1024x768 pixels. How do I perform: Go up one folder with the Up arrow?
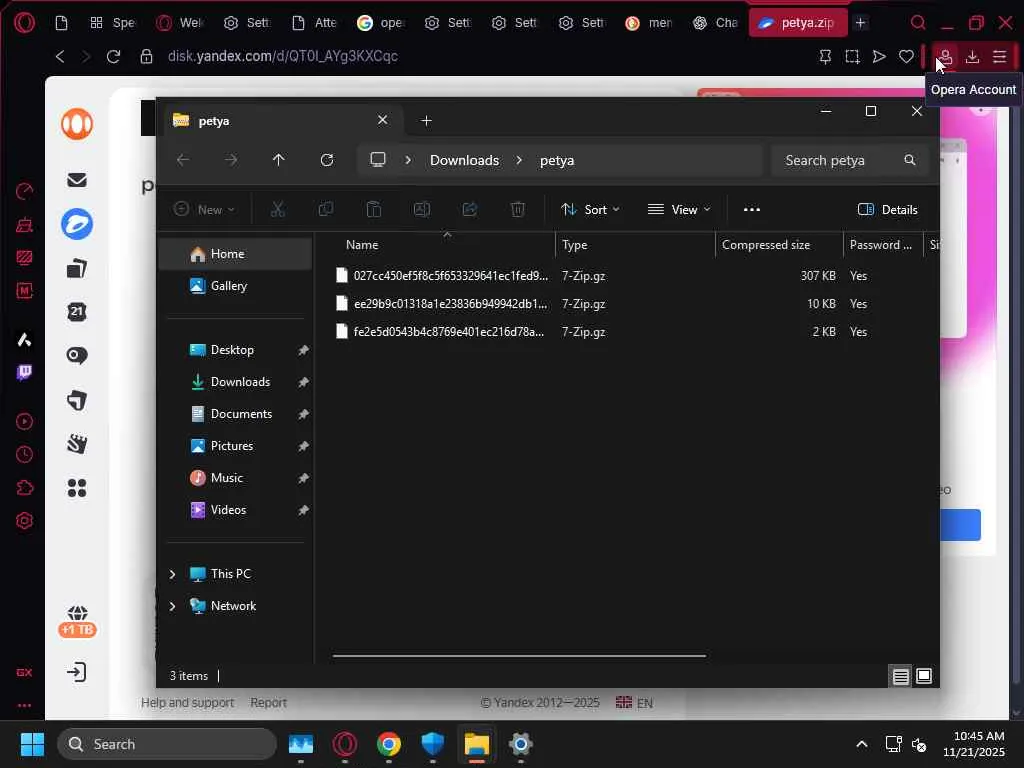278,160
